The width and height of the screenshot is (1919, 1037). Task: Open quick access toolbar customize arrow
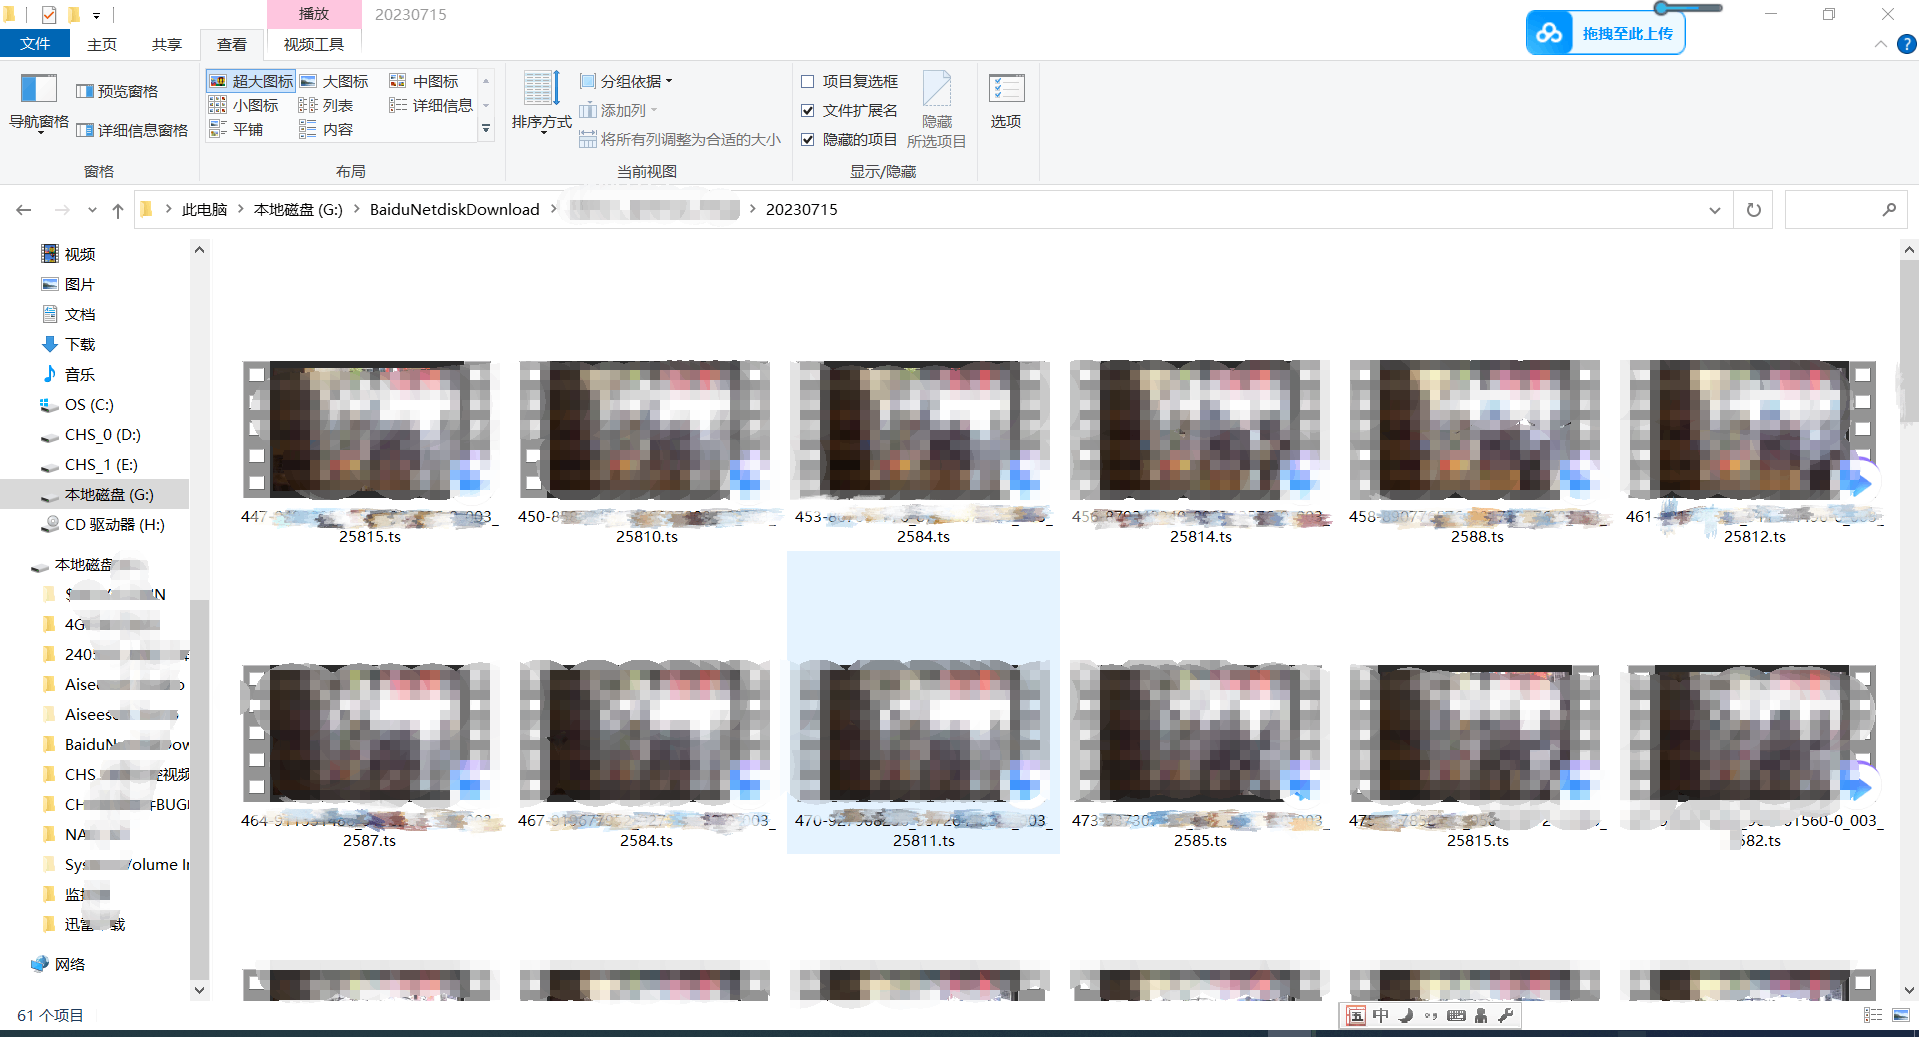[x=96, y=14]
